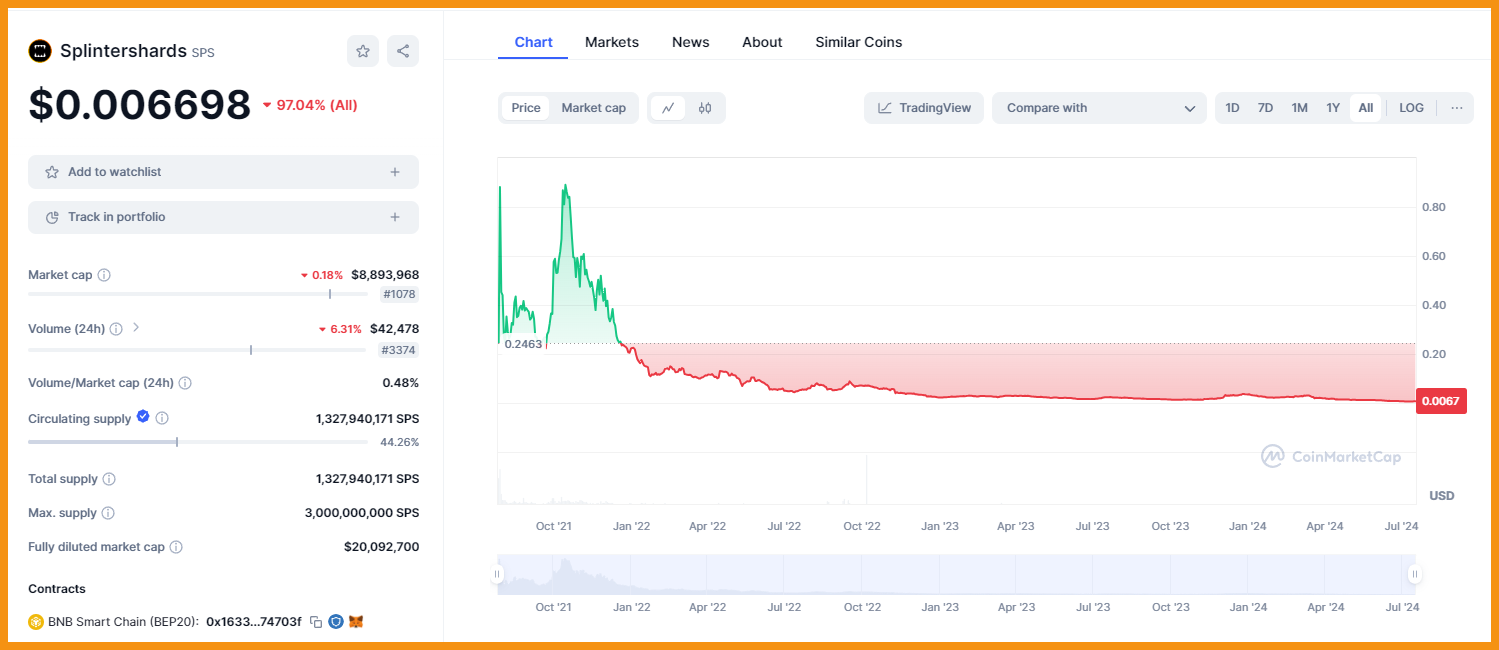Go to the News tab

[x=691, y=42]
